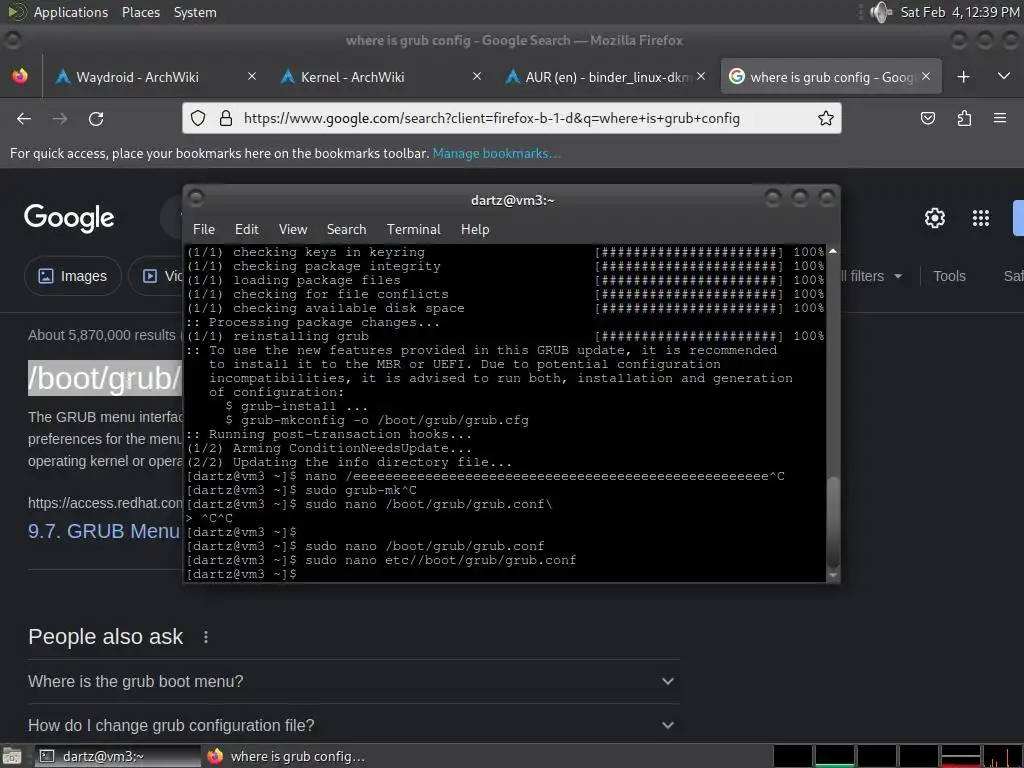
Task: Click the Firefox forward arrow
Action: [x=60, y=119]
